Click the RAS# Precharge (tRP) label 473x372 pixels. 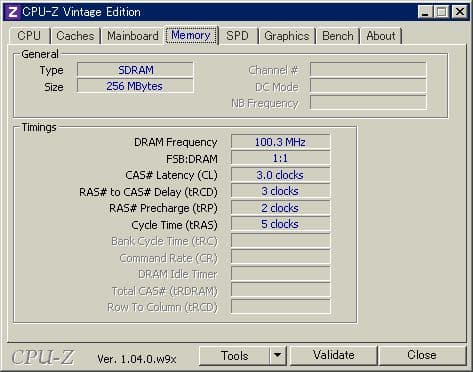(x=163, y=208)
